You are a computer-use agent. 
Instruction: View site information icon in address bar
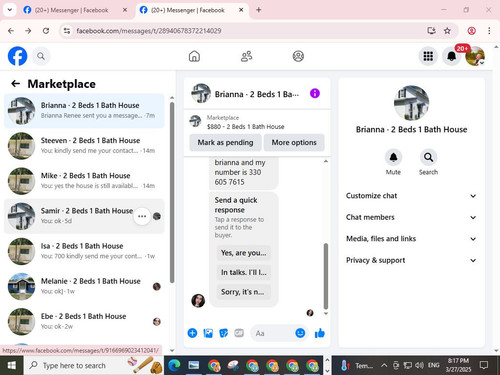coord(67,31)
